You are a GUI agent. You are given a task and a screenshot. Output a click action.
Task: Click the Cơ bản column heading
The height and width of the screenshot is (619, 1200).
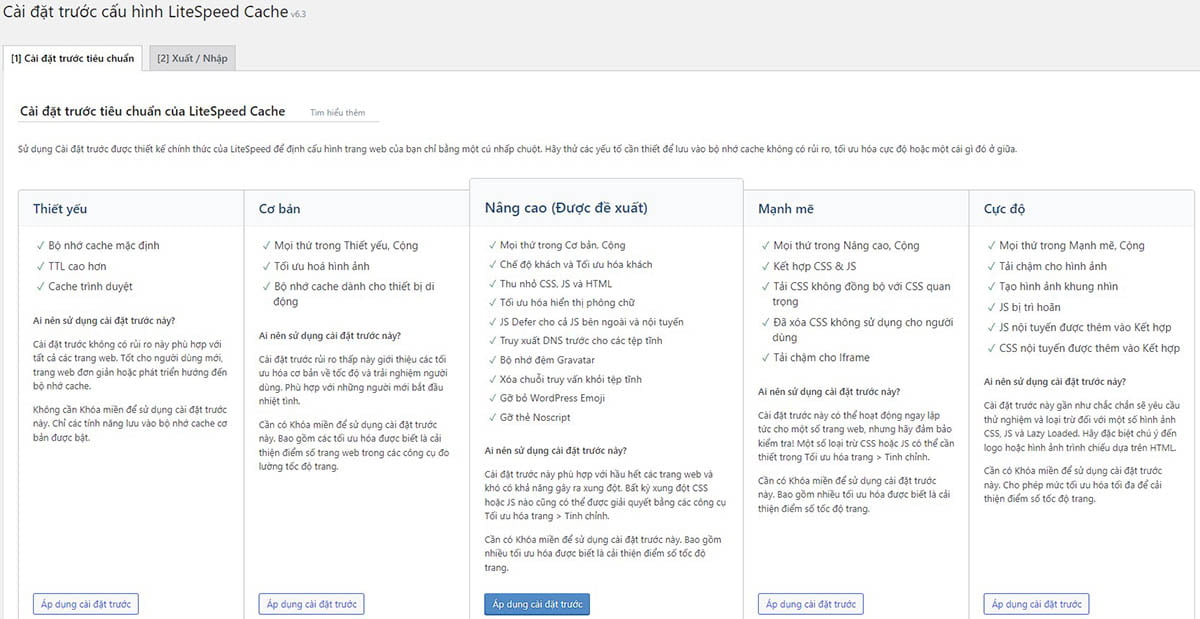280,209
